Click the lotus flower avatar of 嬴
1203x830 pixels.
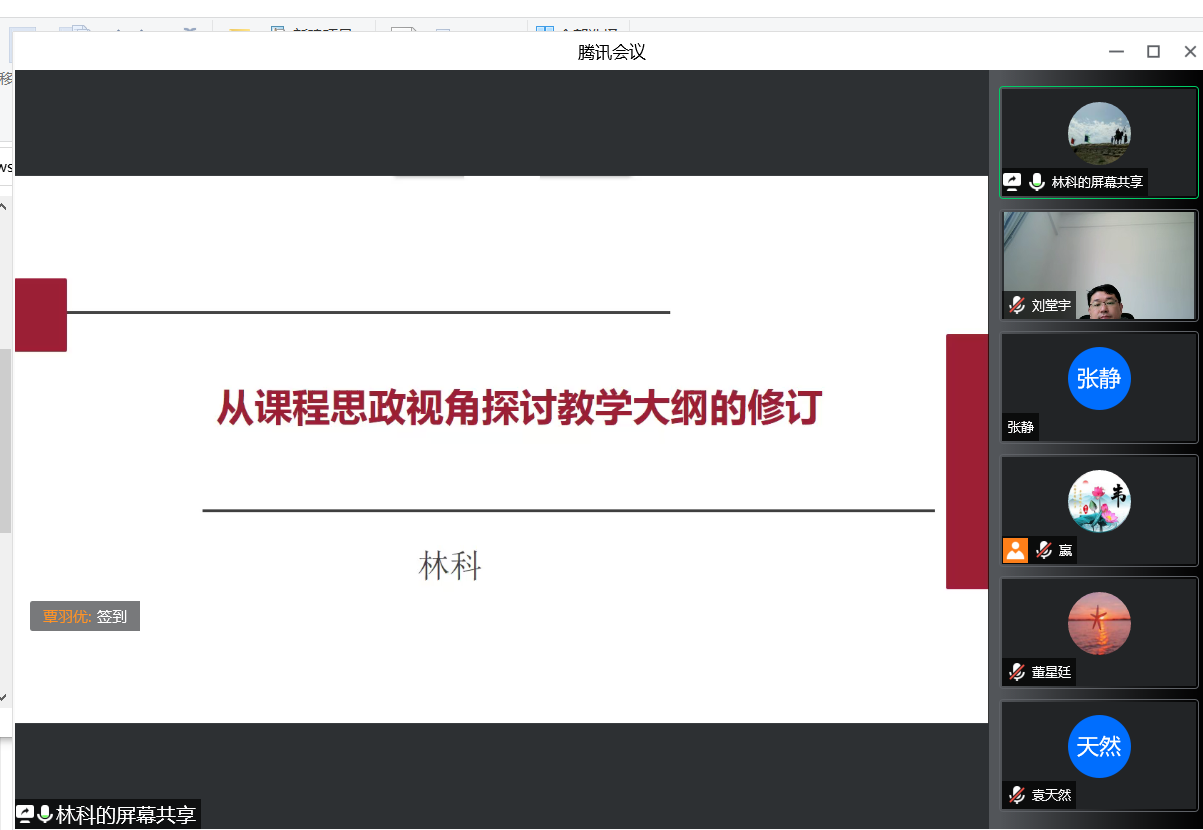(x=1099, y=501)
